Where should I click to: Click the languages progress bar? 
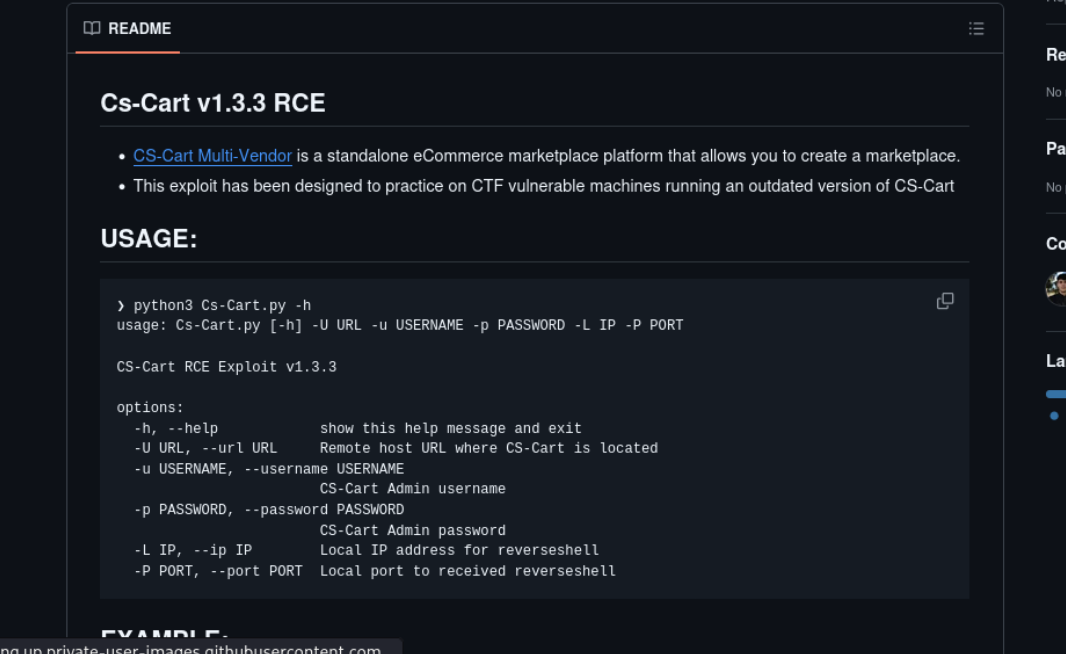tap(1056, 394)
